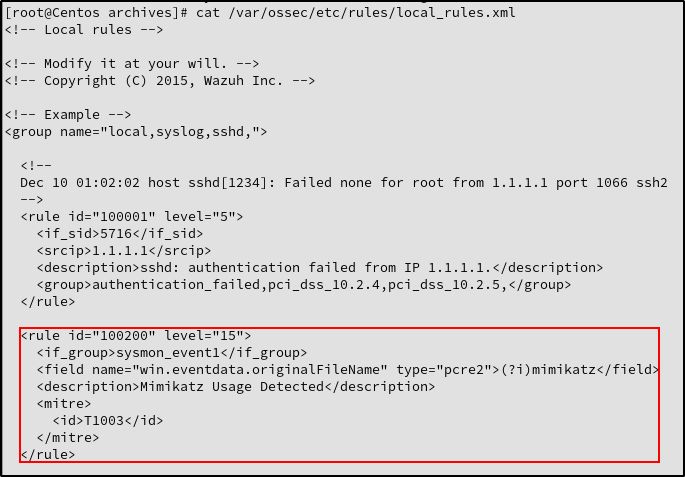This screenshot has height=477, width=685.
Task: Click the Mimikatz Usage Detected description
Action: (236, 387)
